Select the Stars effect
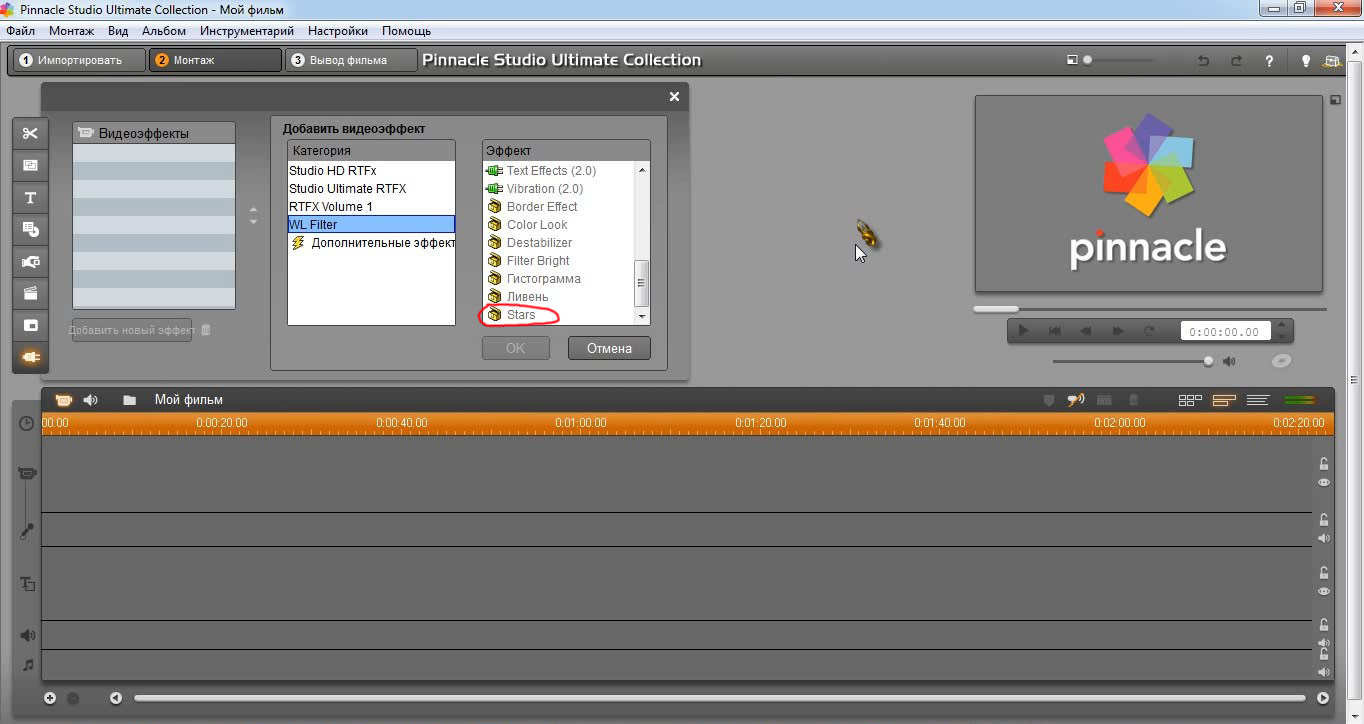 tap(520, 315)
